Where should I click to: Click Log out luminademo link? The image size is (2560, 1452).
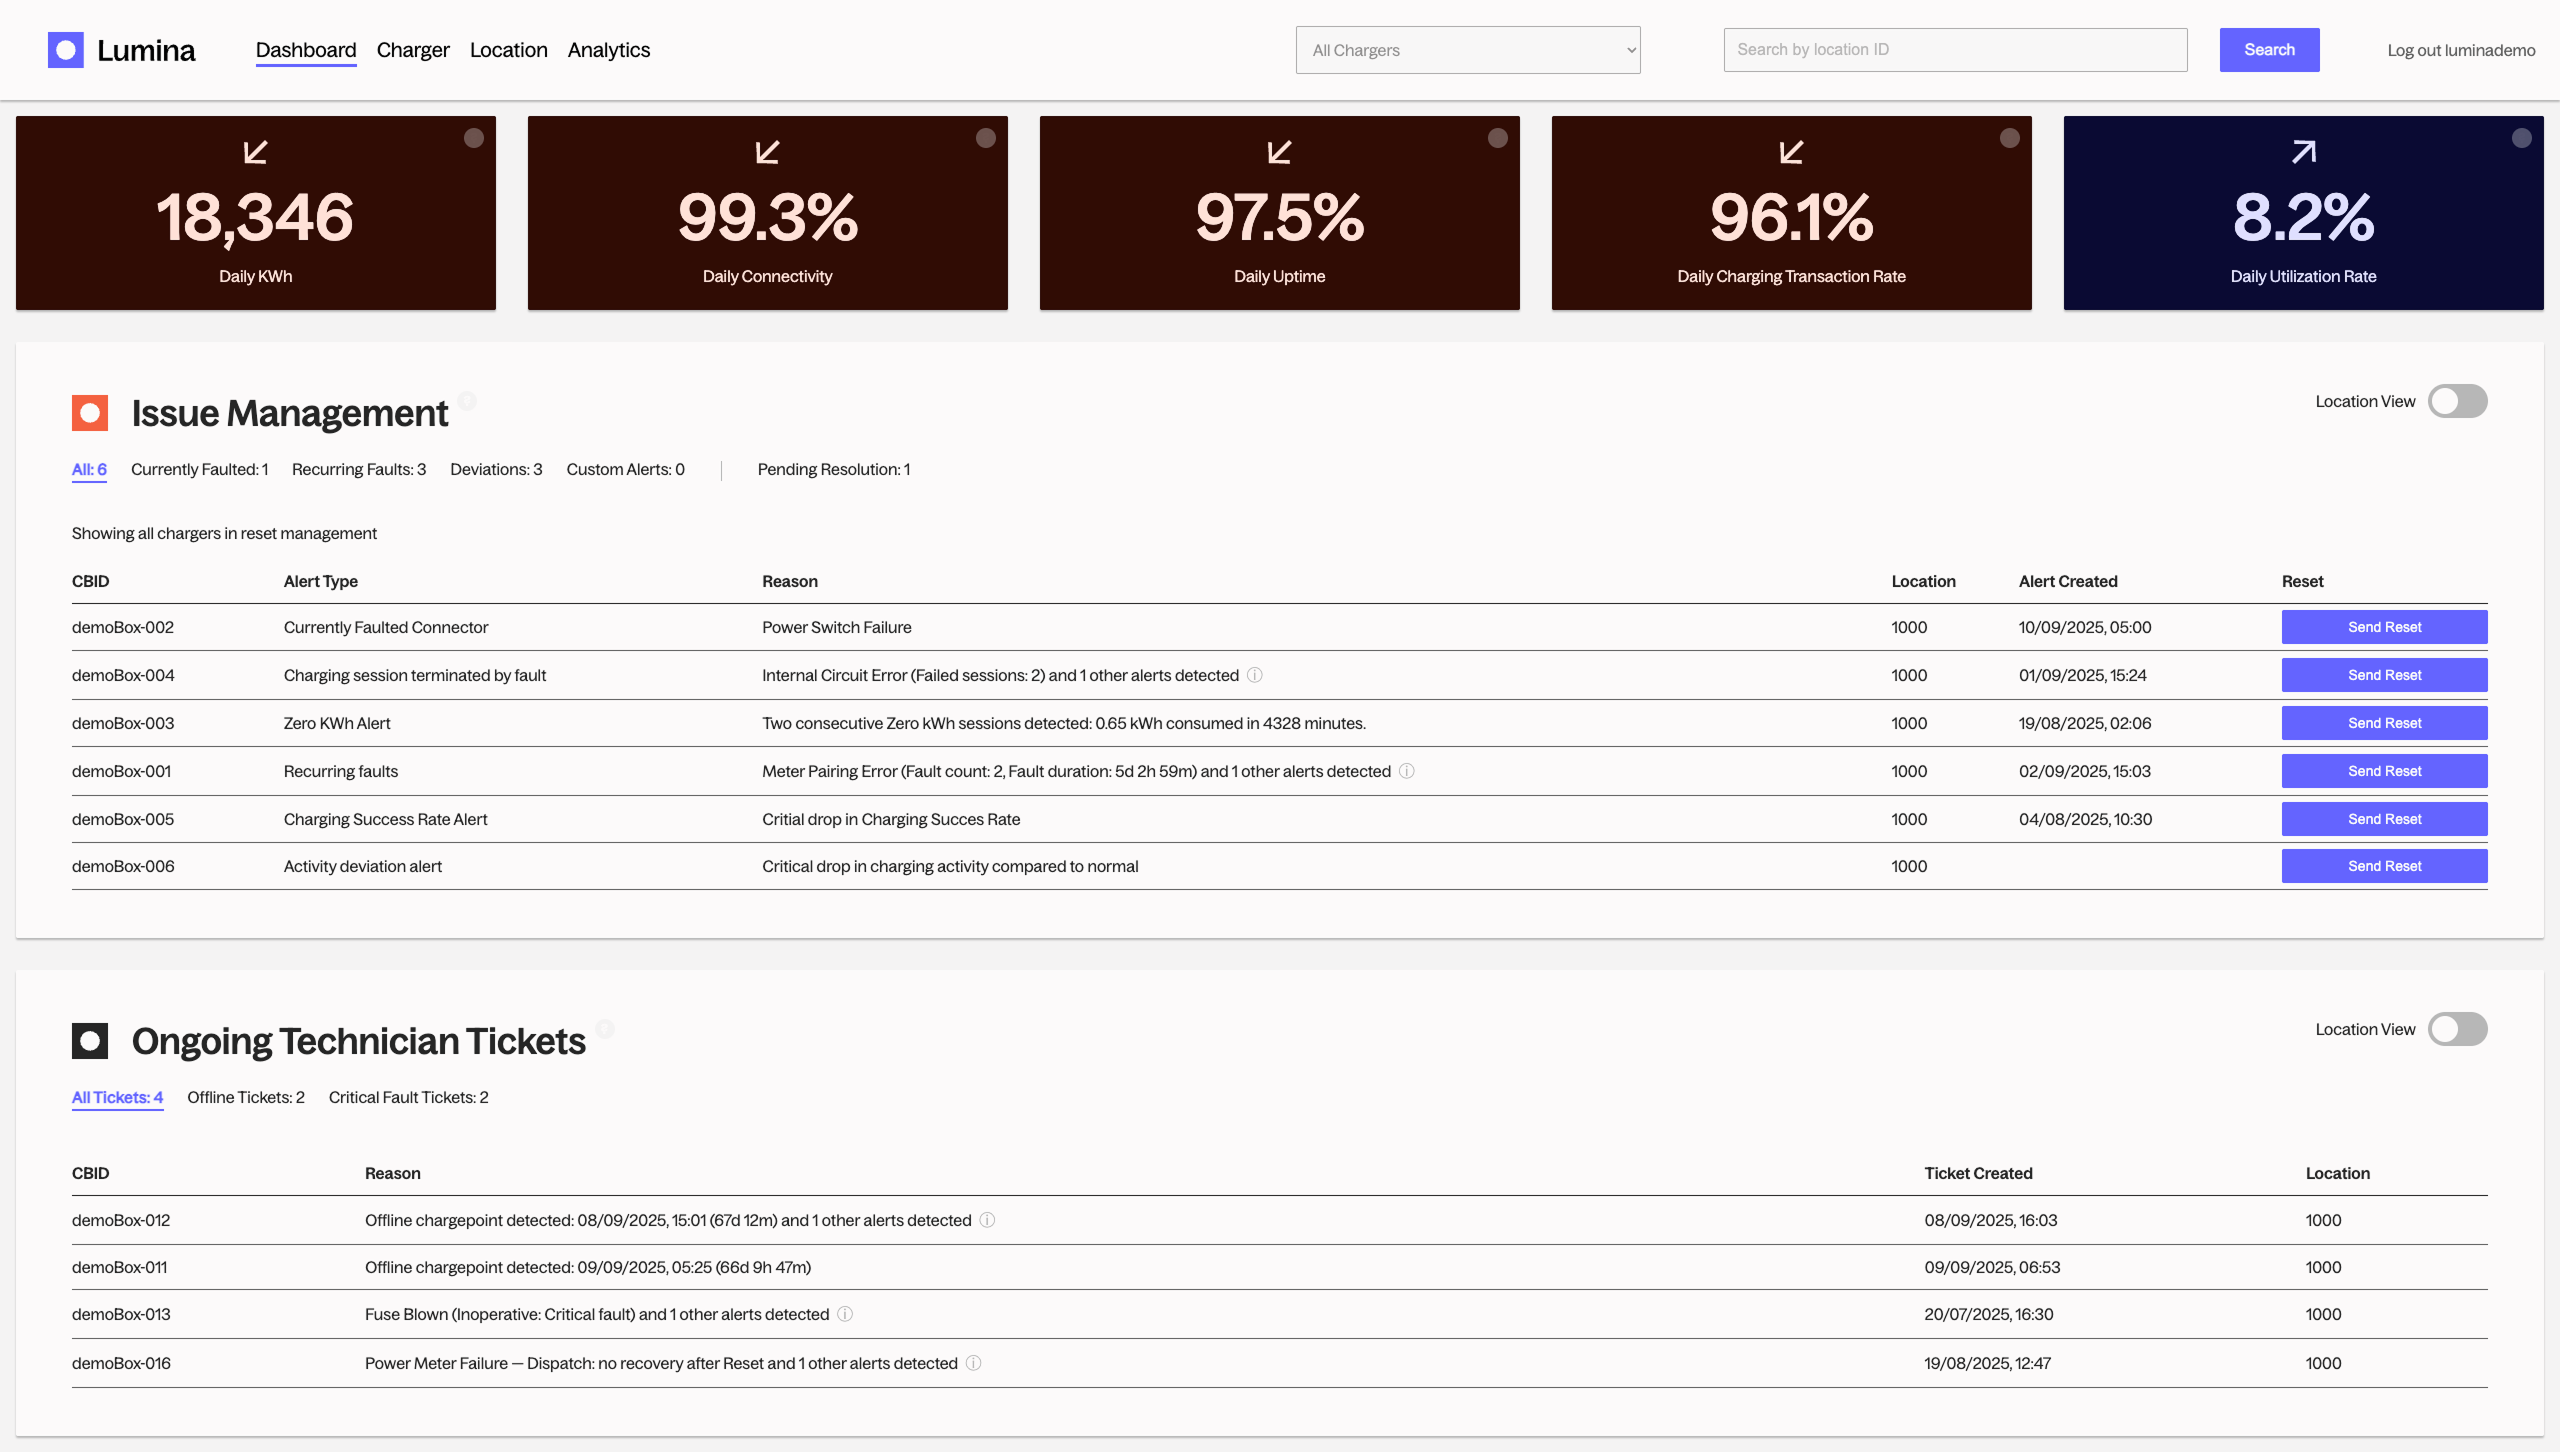2461,50
